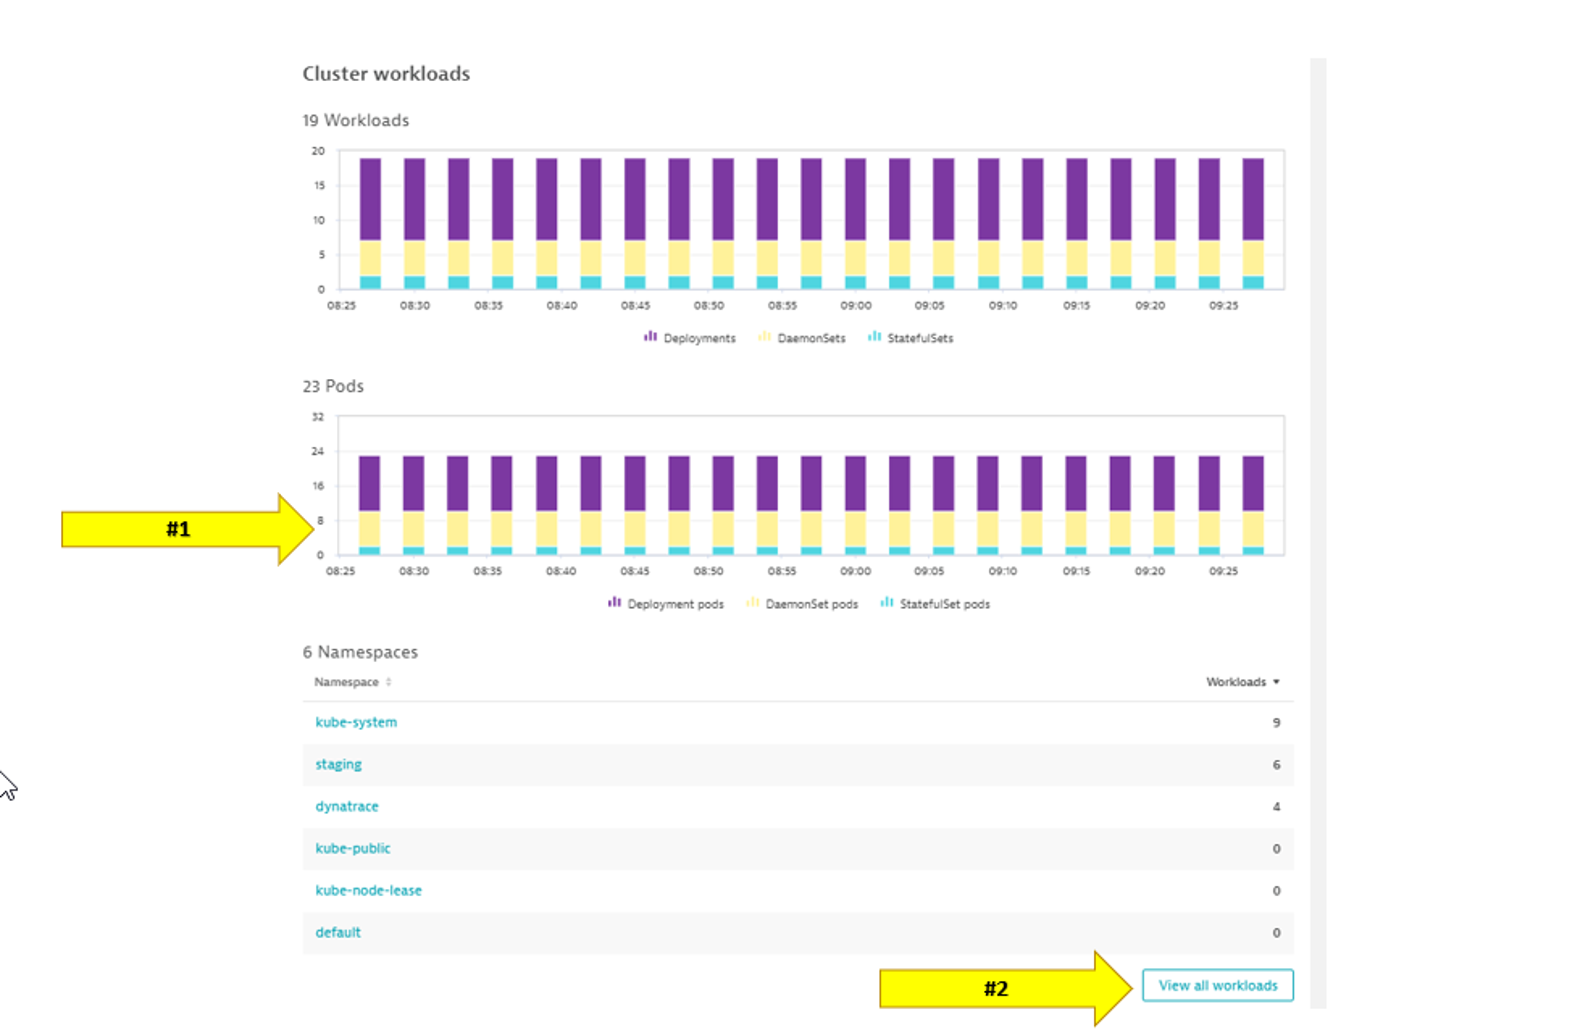Select the kube-public namespace

(353, 848)
